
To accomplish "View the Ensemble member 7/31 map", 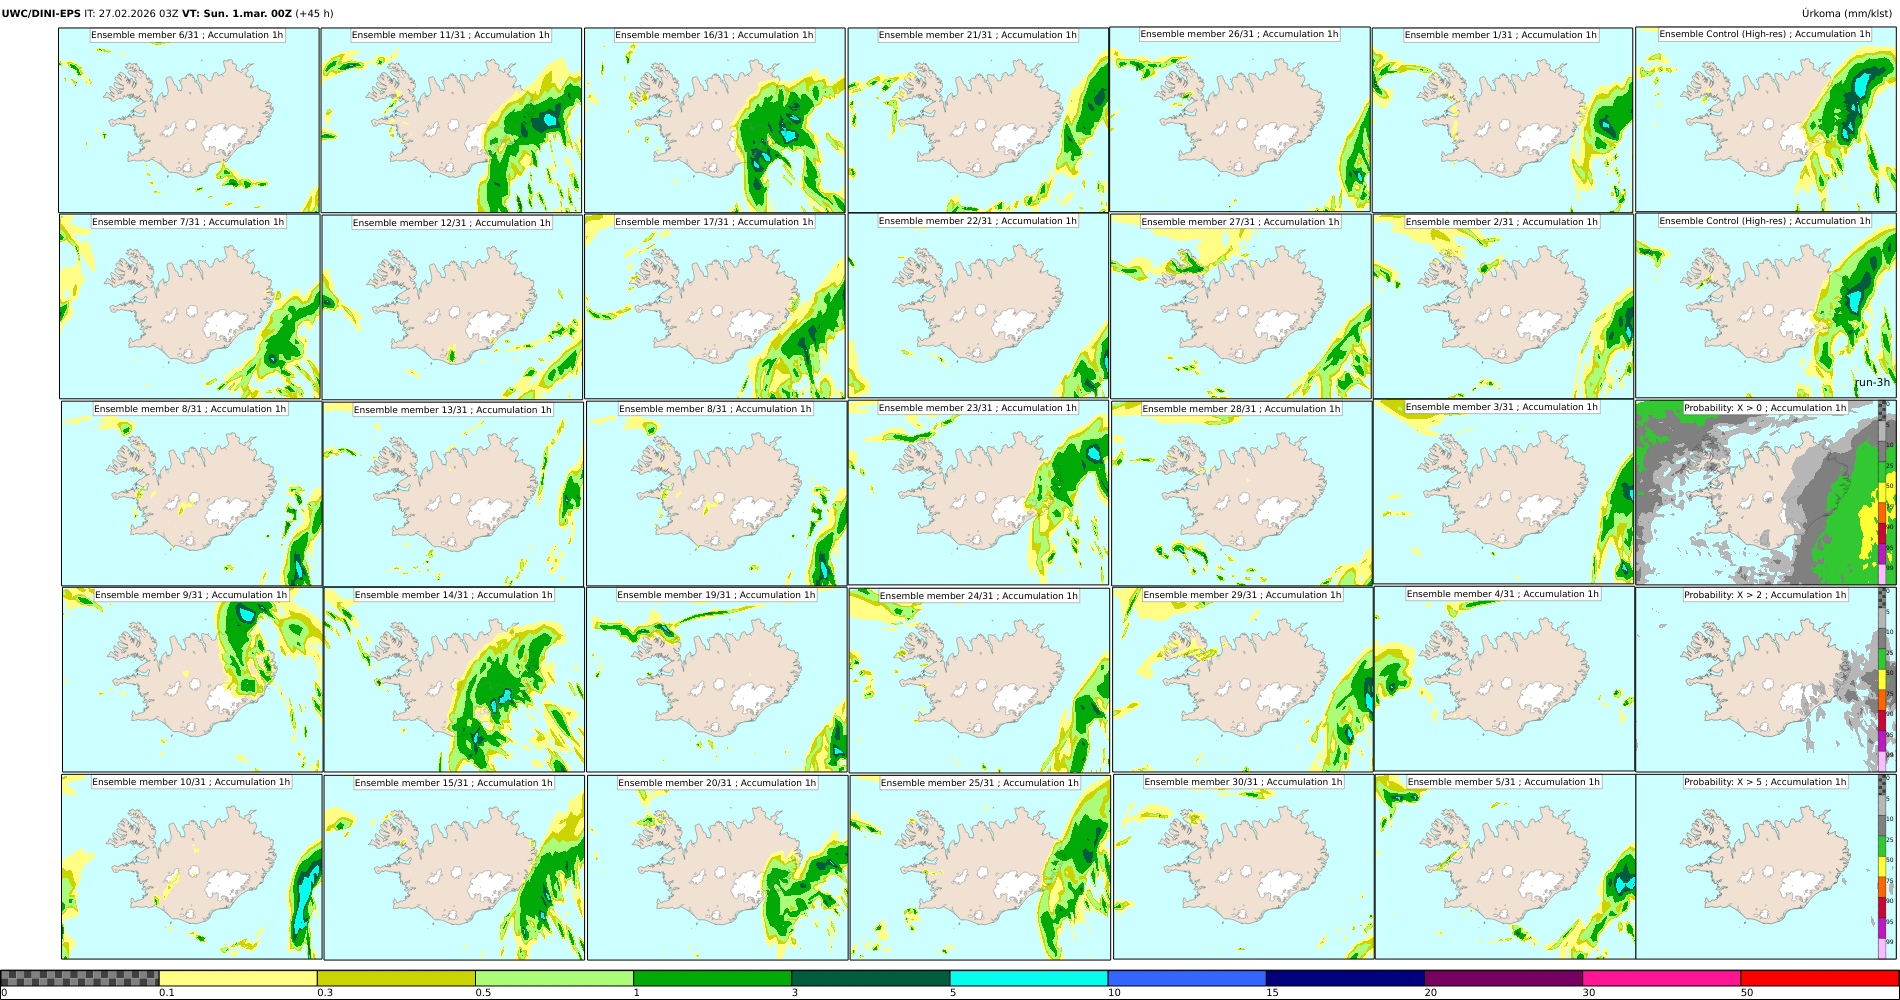I will coord(190,306).
